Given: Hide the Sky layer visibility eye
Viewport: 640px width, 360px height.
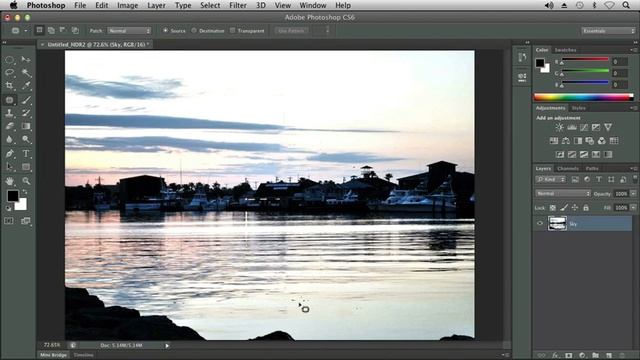Looking at the screenshot, I should pyautogui.click(x=540, y=223).
